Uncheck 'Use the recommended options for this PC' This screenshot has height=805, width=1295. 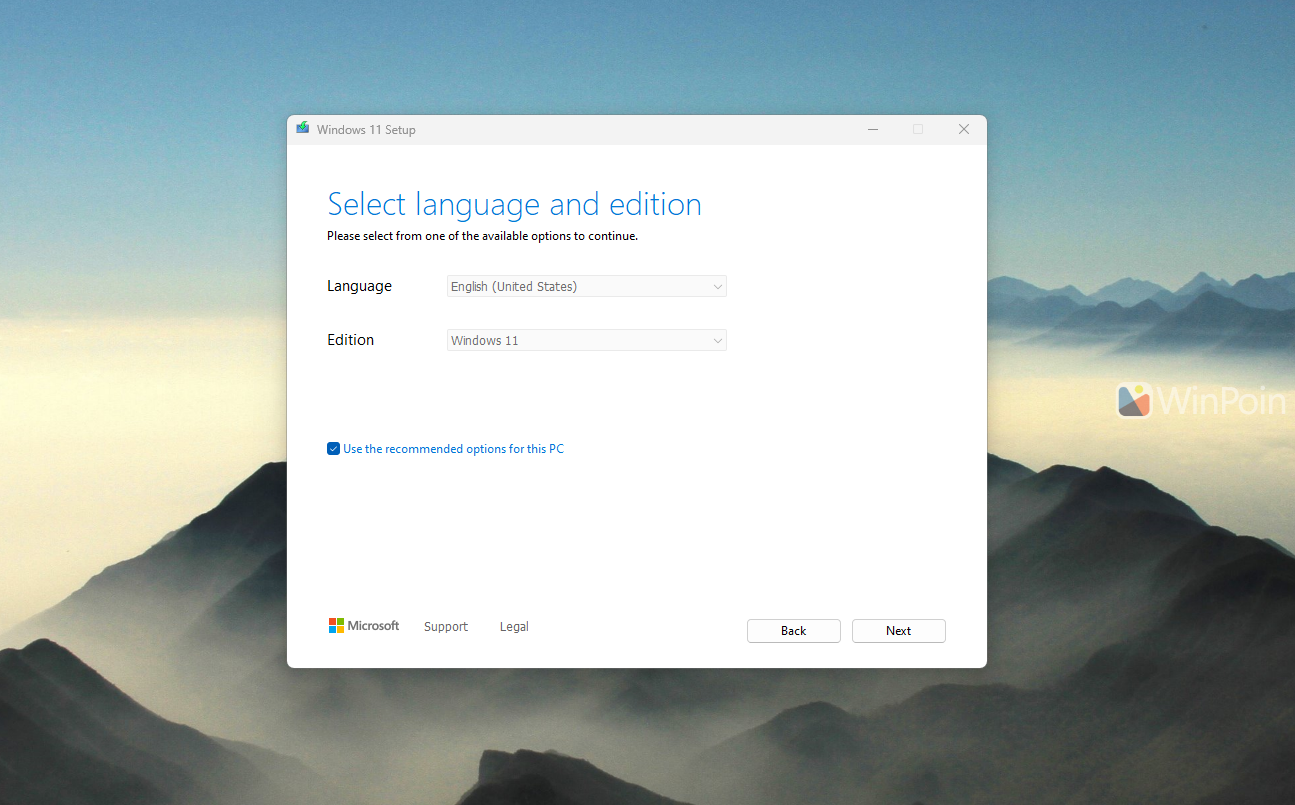coord(333,448)
